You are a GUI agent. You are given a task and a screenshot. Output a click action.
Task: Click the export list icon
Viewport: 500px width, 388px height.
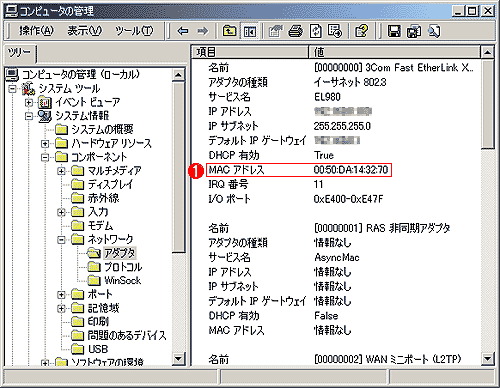(335, 31)
